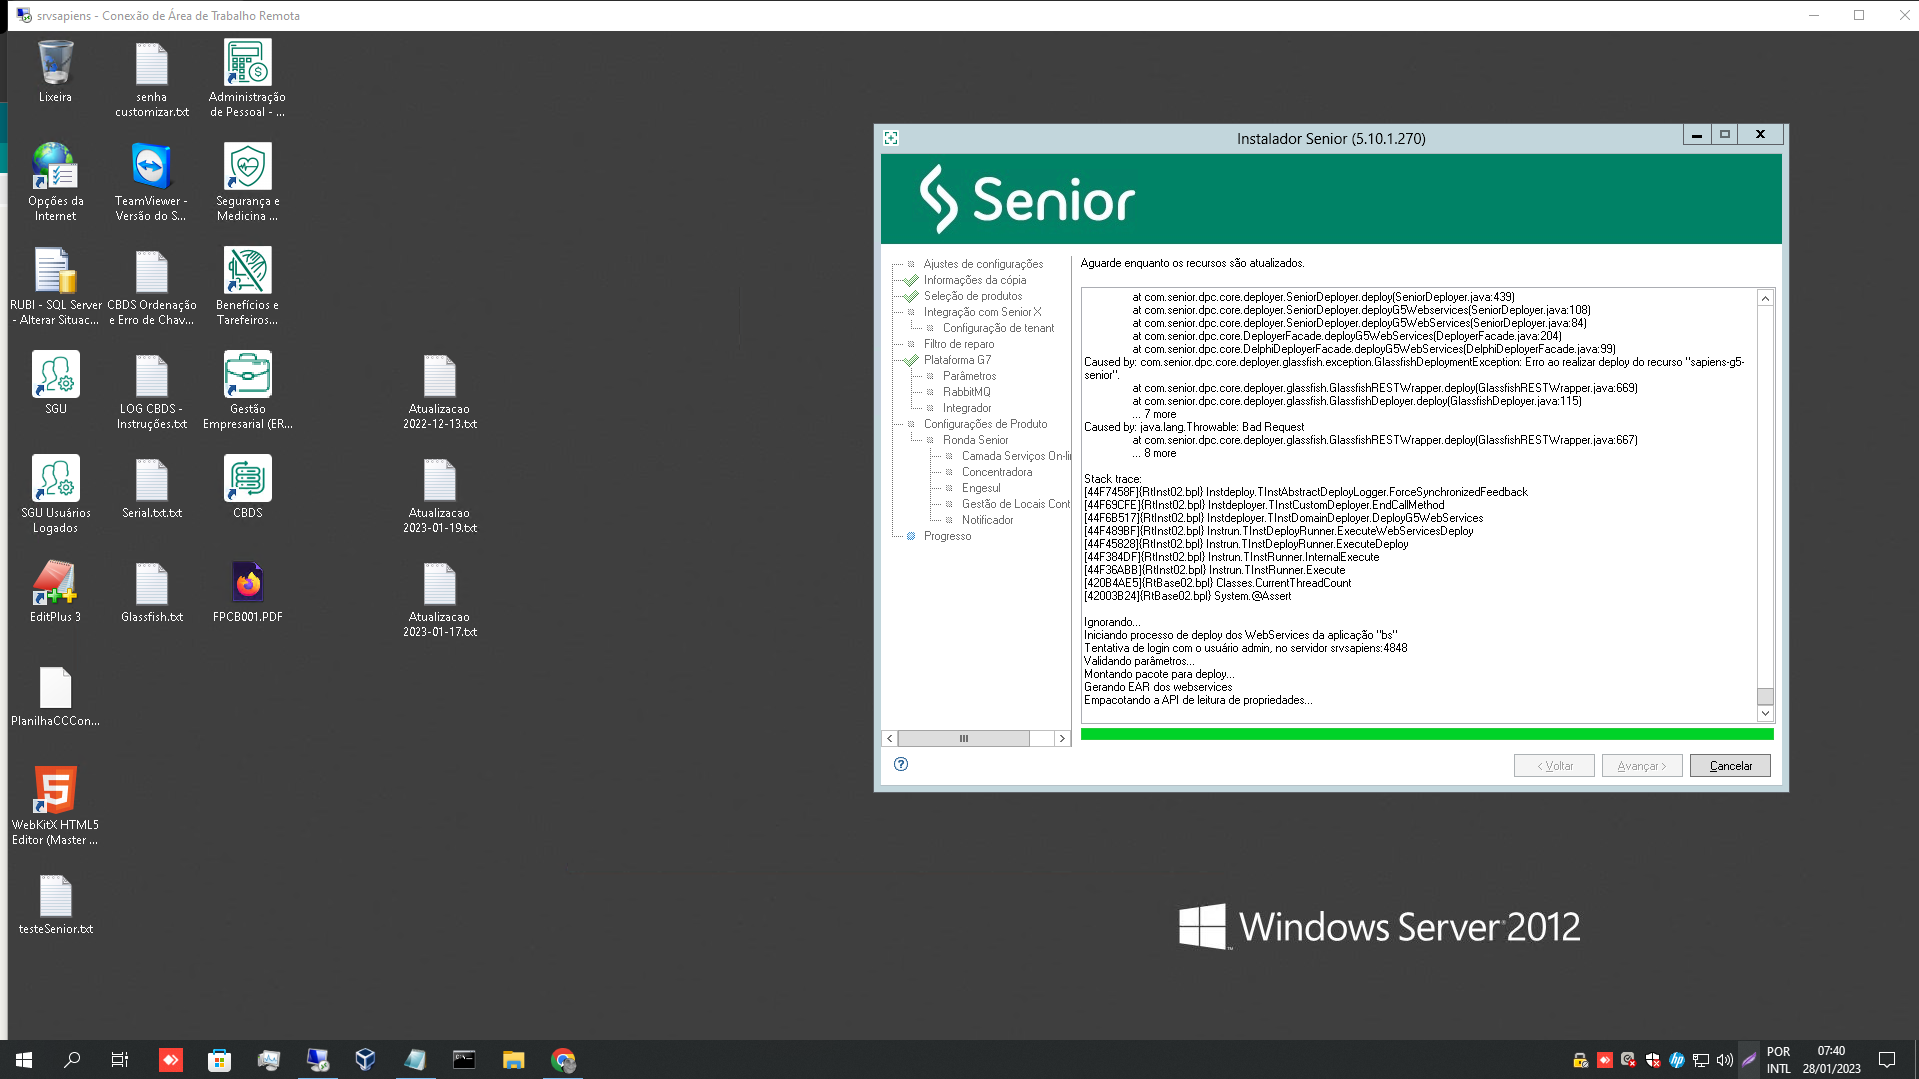This screenshot has width=1919, height=1079.
Task: Select RUBI - SQL Server desktop file
Action: [x=55, y=287]
